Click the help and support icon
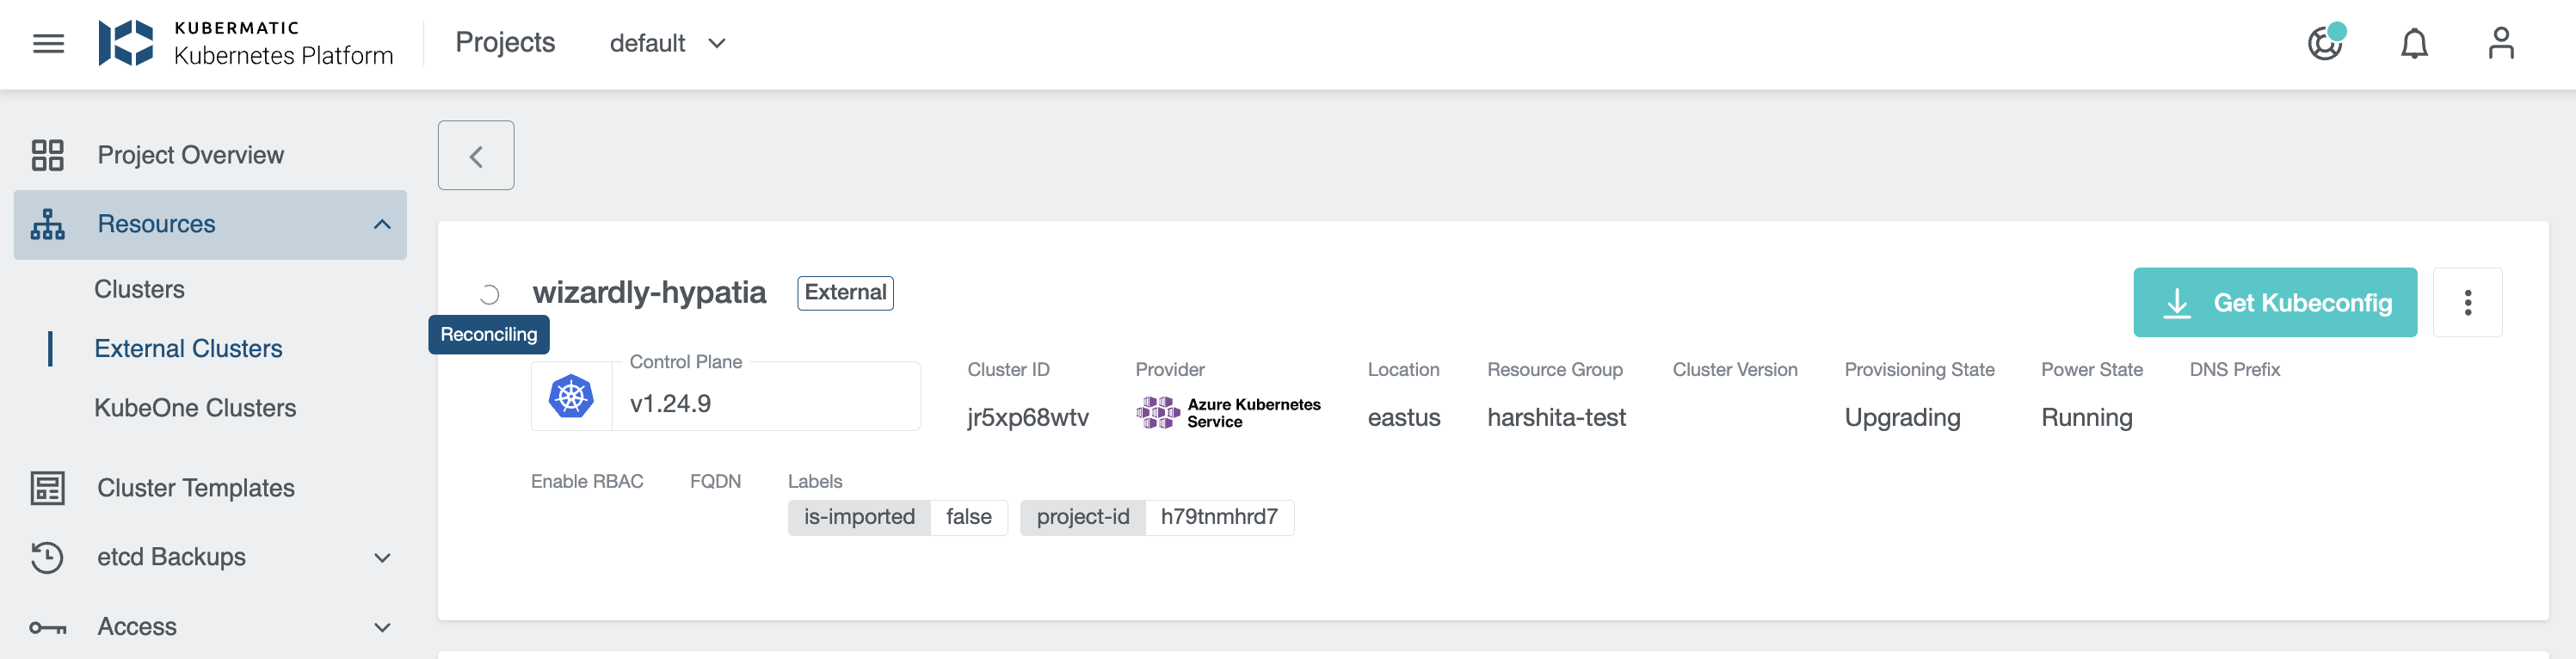 pos(2325,43)
